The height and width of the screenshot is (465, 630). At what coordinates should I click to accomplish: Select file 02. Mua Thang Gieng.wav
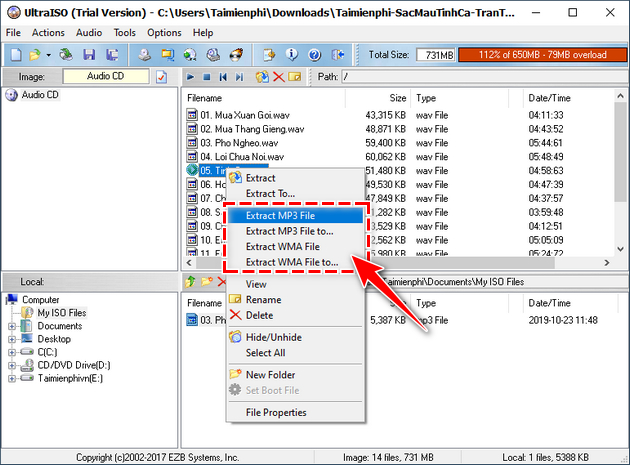click(252, 129)
